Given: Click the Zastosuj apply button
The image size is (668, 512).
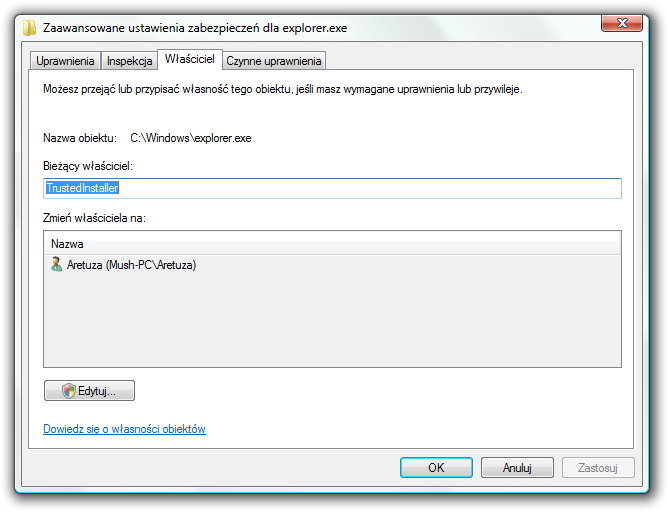Looking at the screenshot, I should click(x=598, y=468).
